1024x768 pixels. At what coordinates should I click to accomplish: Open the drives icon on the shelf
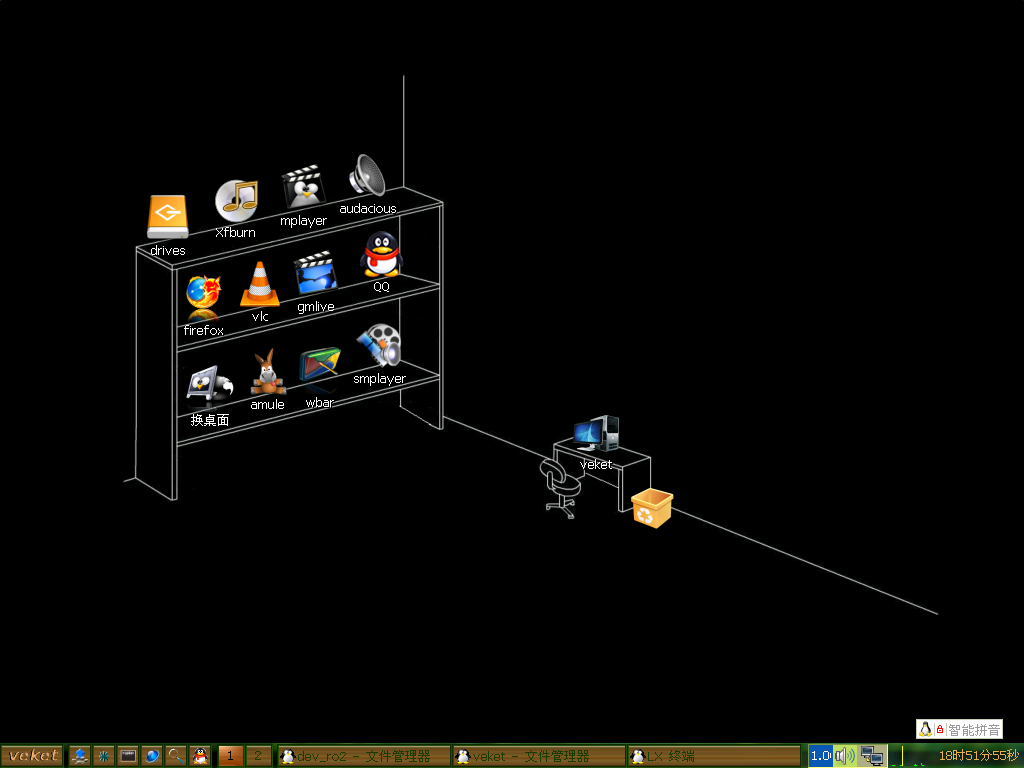(168, 217)
